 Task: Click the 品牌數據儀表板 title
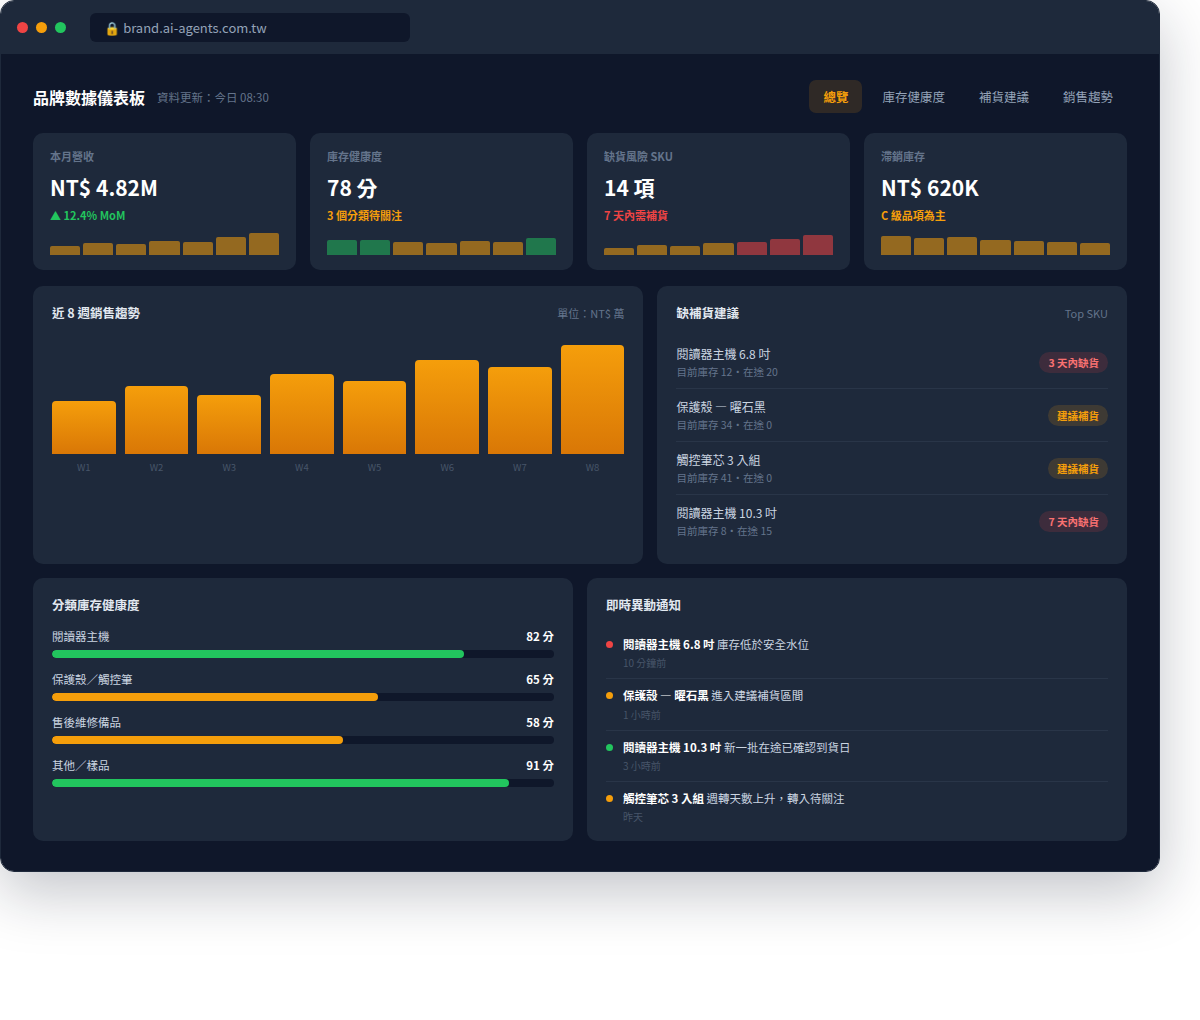[x=89, y=98]
